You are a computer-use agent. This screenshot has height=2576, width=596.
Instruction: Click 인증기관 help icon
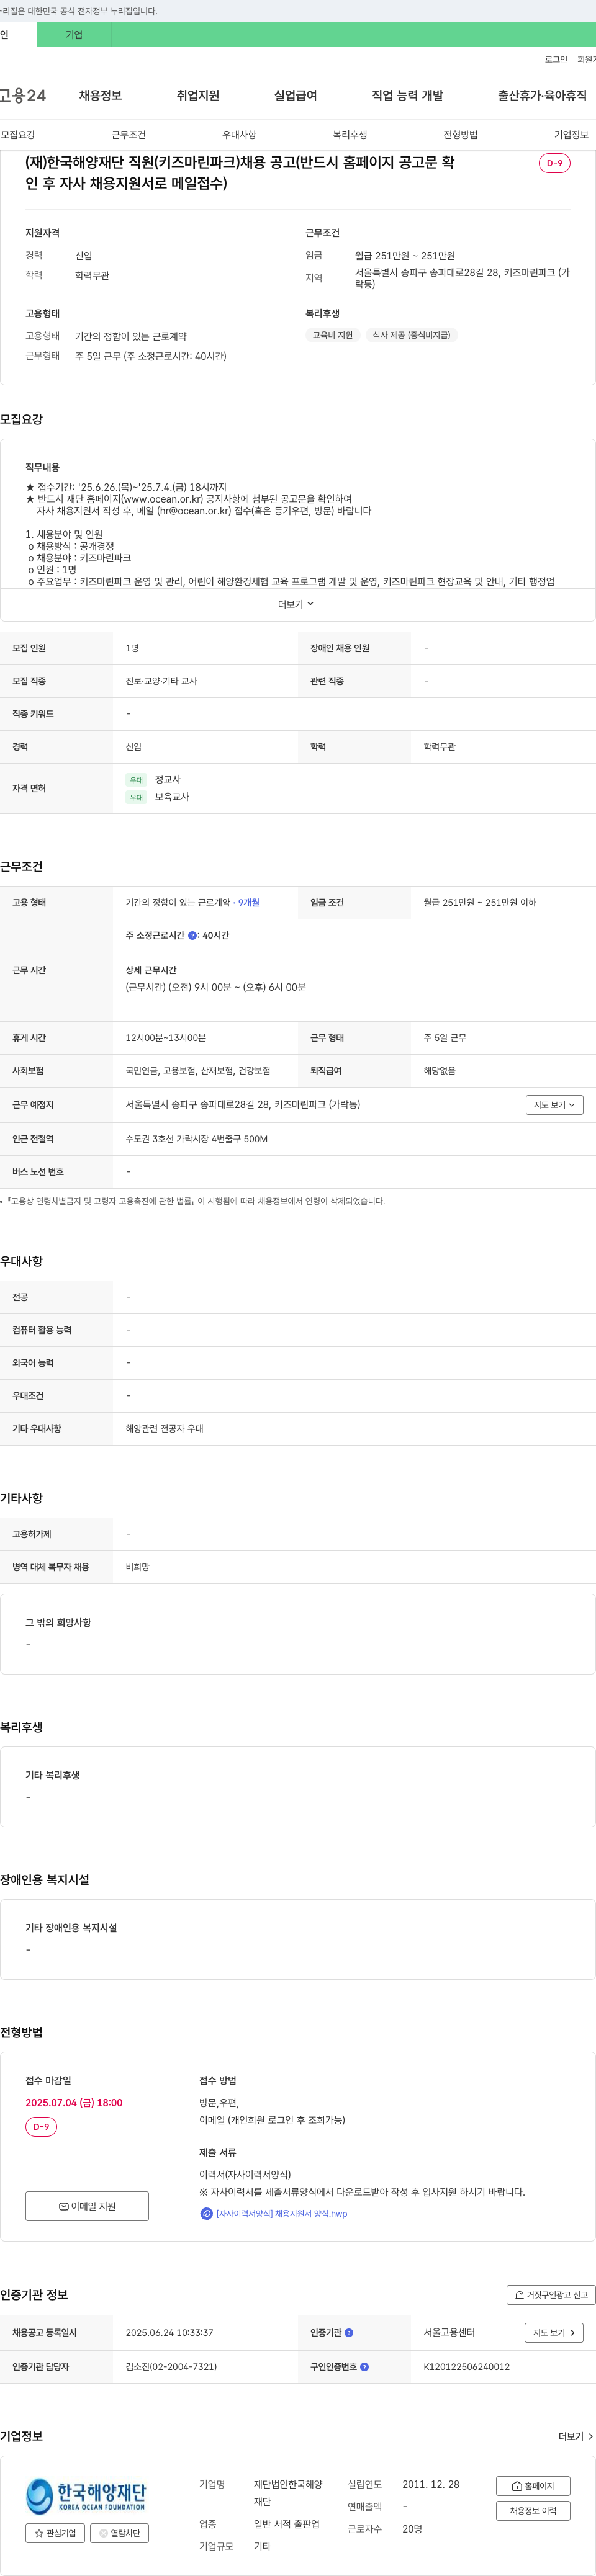[x=349, y=2333]
